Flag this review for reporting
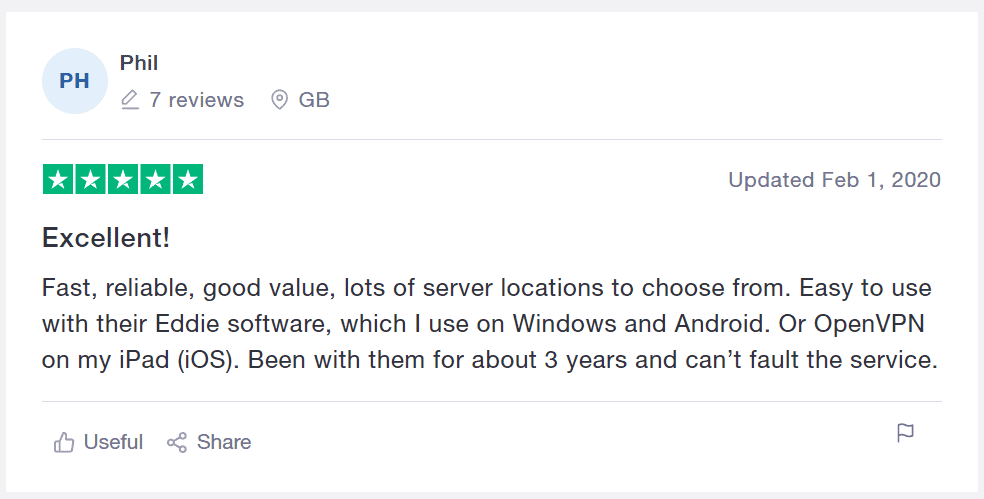 pos(905,433)
